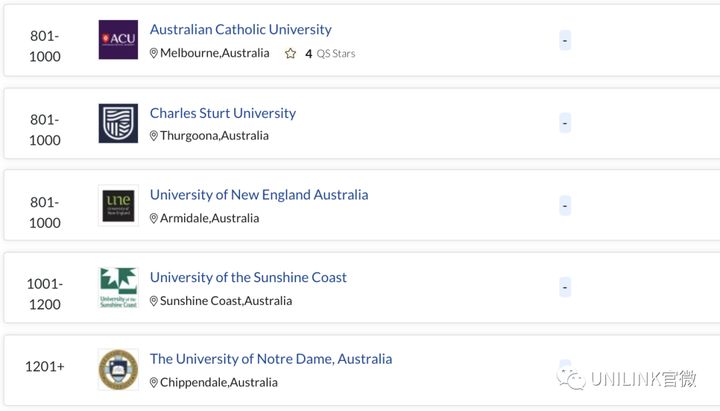Click the dash score badge for ACU
This screenshot has width=720, height=411.
[x=565, y=40]
